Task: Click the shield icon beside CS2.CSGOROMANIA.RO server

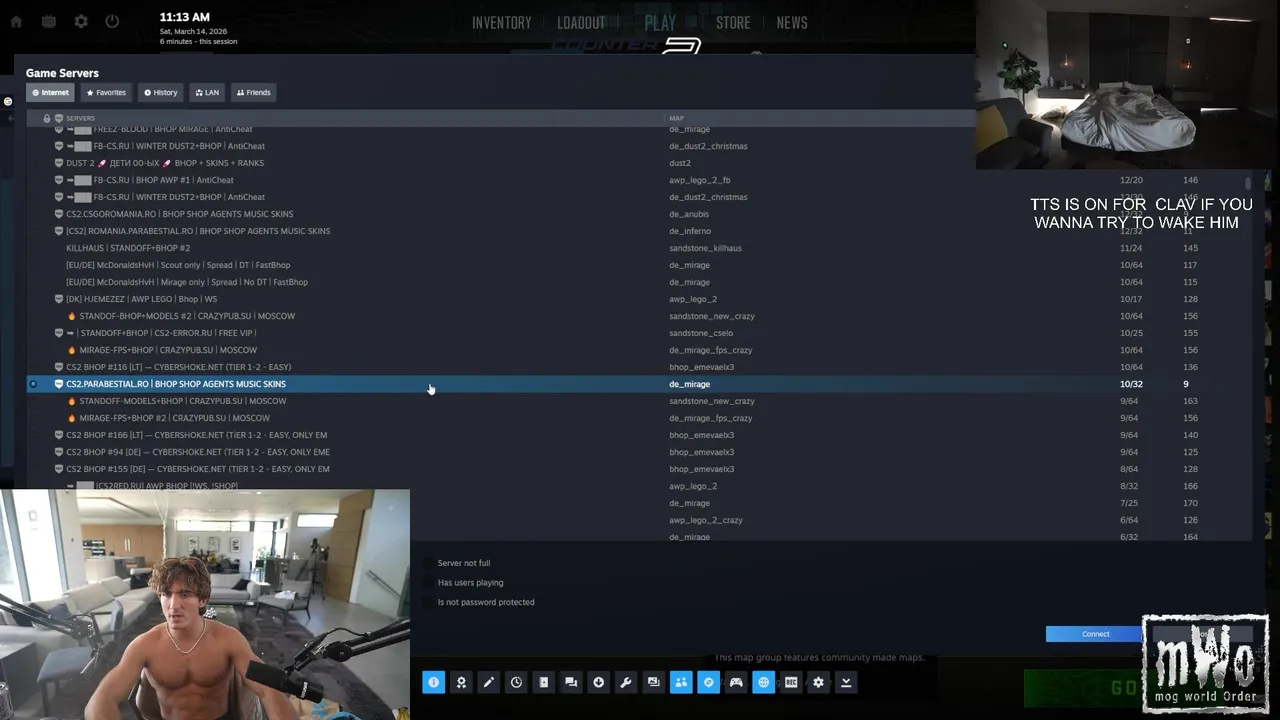Action: (x=59, y=214)
